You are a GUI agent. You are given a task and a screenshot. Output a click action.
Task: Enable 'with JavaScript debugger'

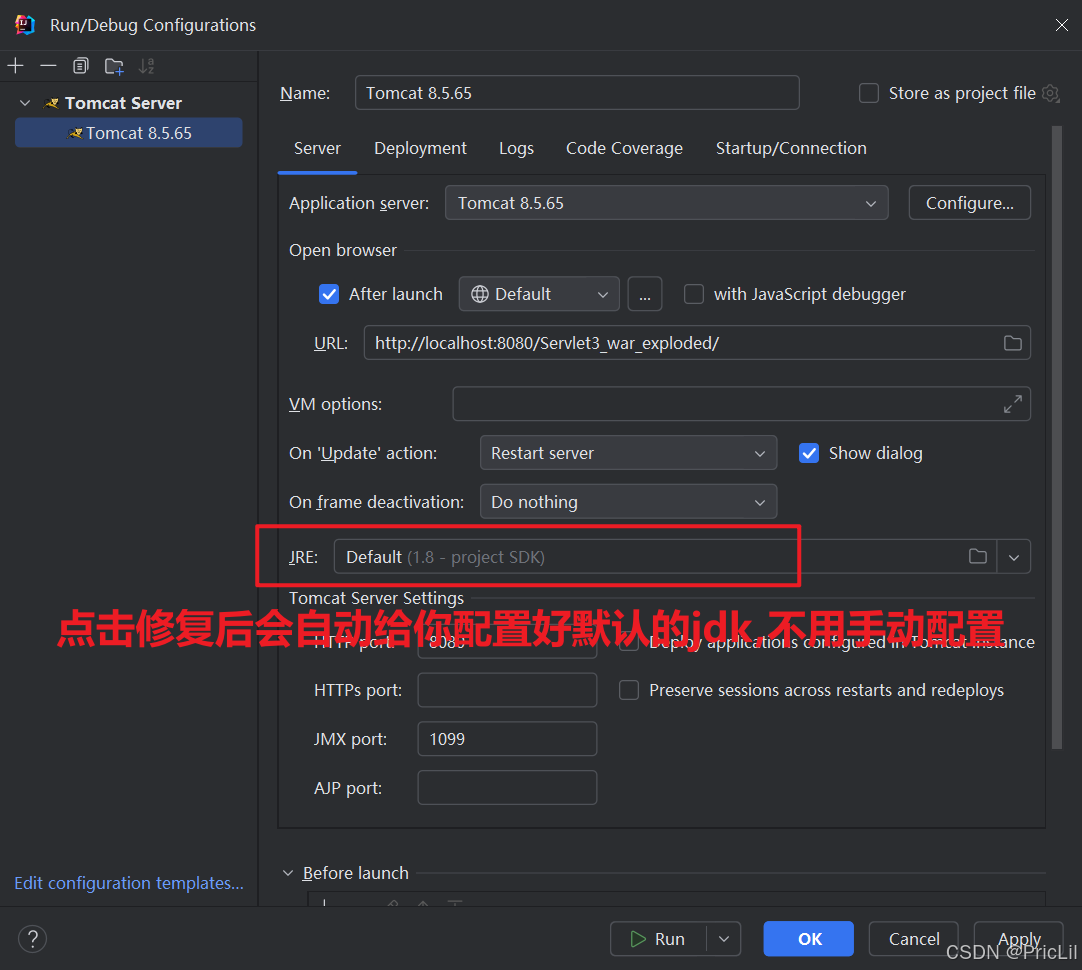point(694,294)
